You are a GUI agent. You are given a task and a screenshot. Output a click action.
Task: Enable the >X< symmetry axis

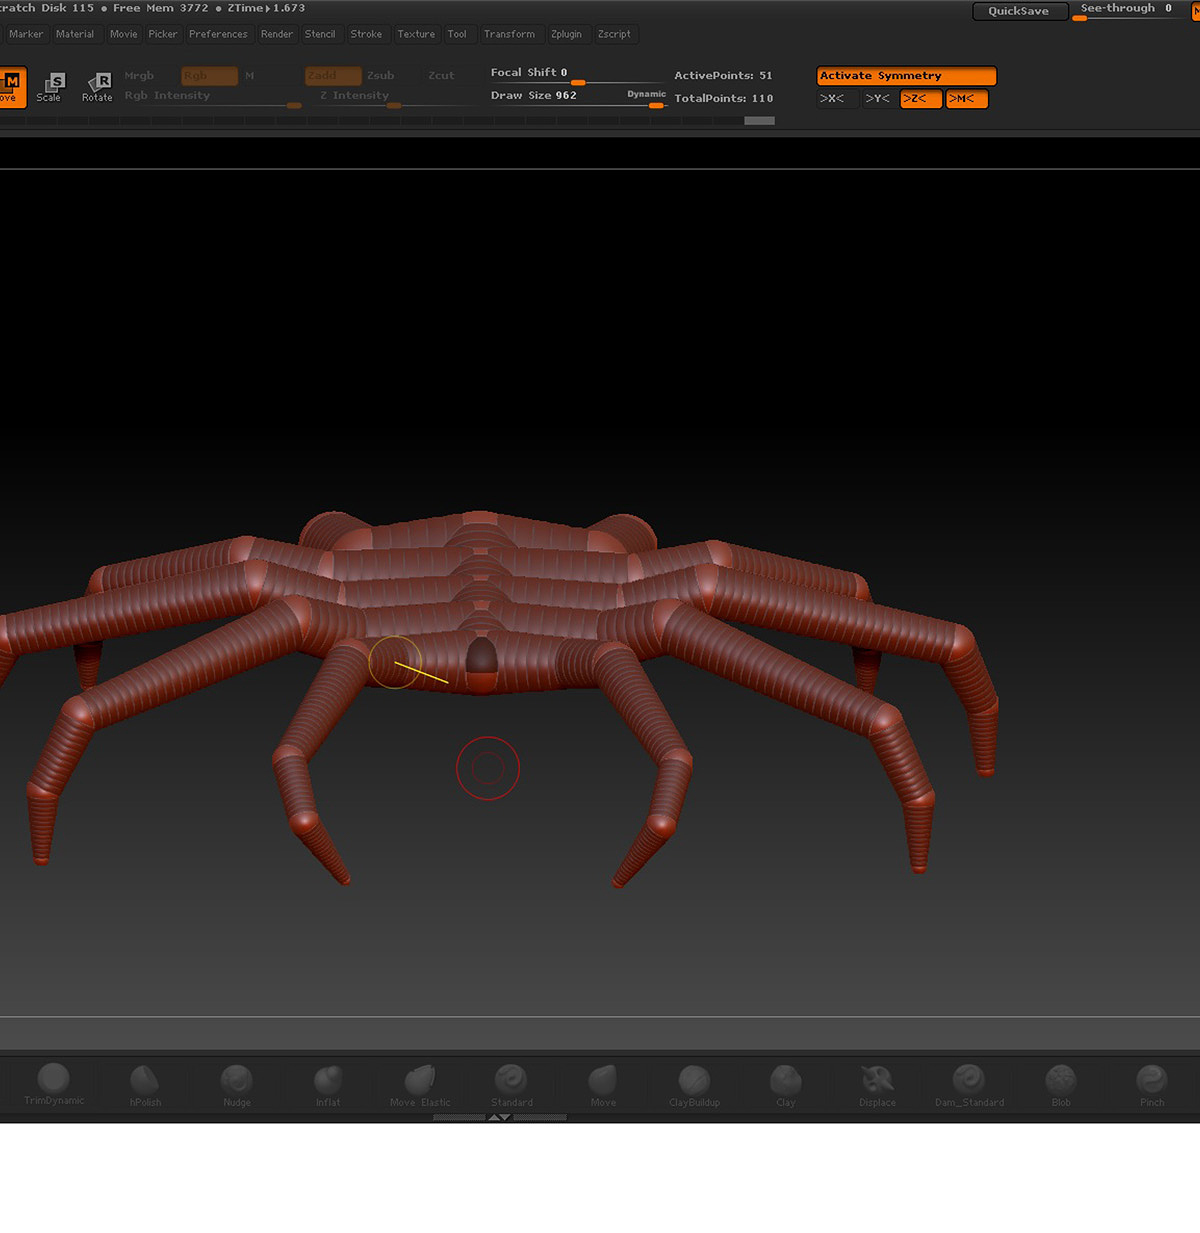tap(834, 98)
